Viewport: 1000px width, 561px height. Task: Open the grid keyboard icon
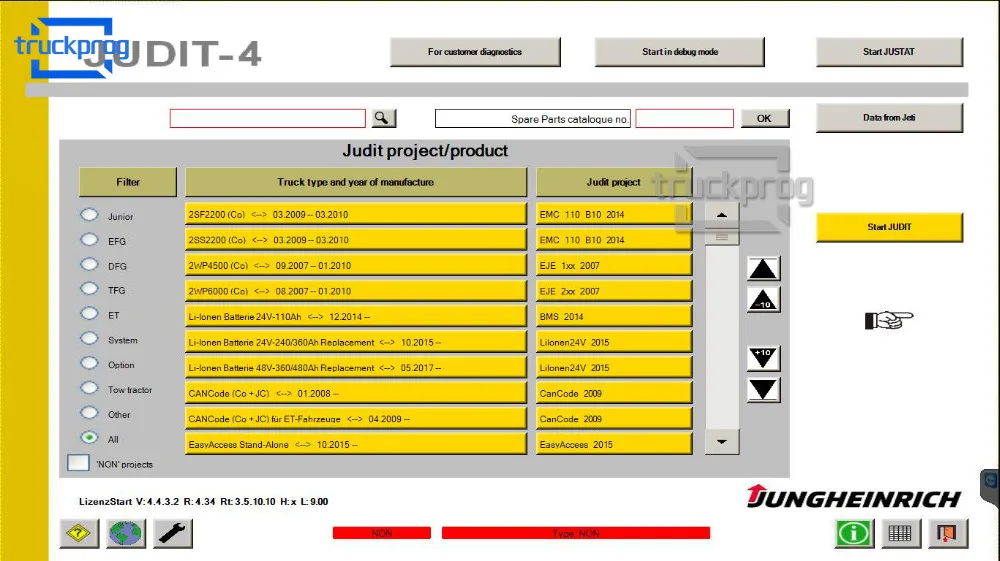pyautogui.click(x=900, y=533)
